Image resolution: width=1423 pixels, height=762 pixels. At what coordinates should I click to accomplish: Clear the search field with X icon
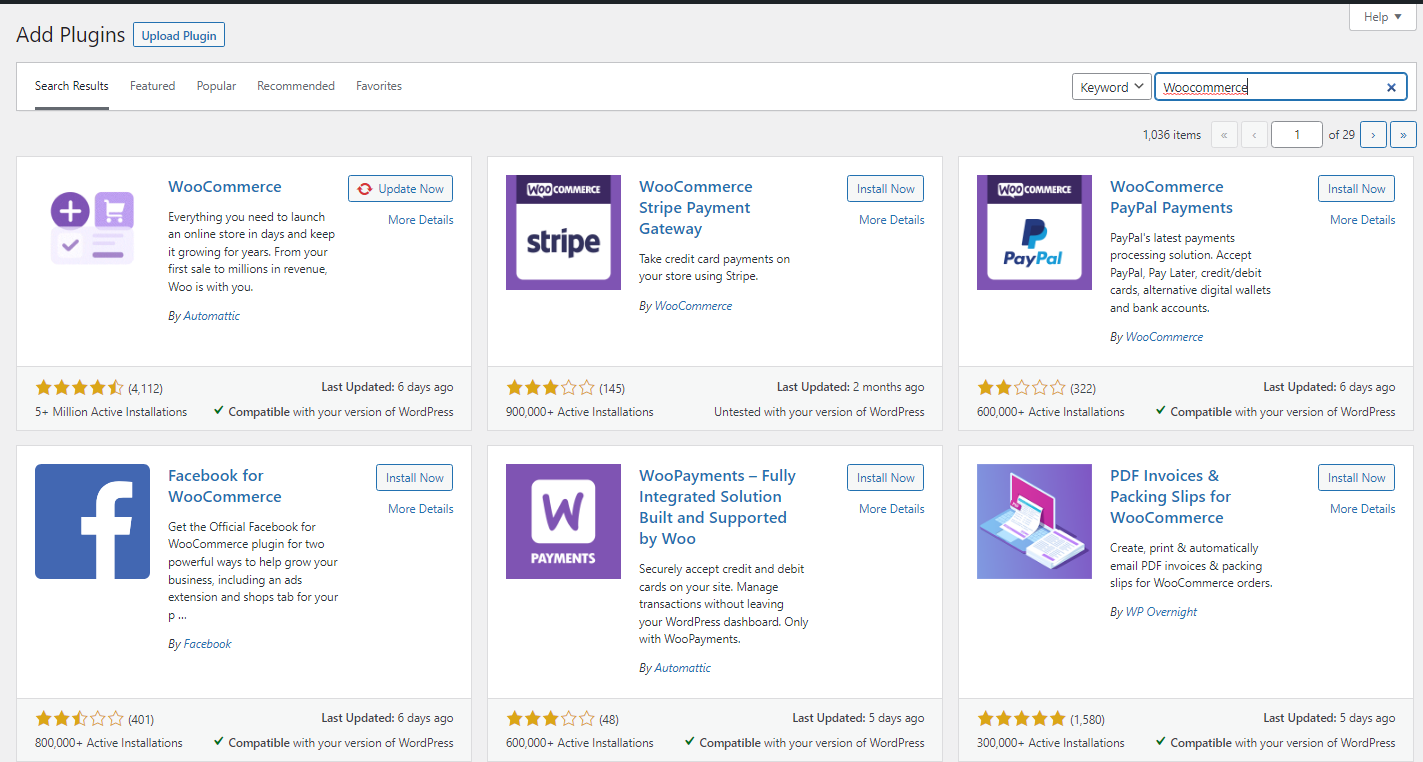pos(1390,87)
